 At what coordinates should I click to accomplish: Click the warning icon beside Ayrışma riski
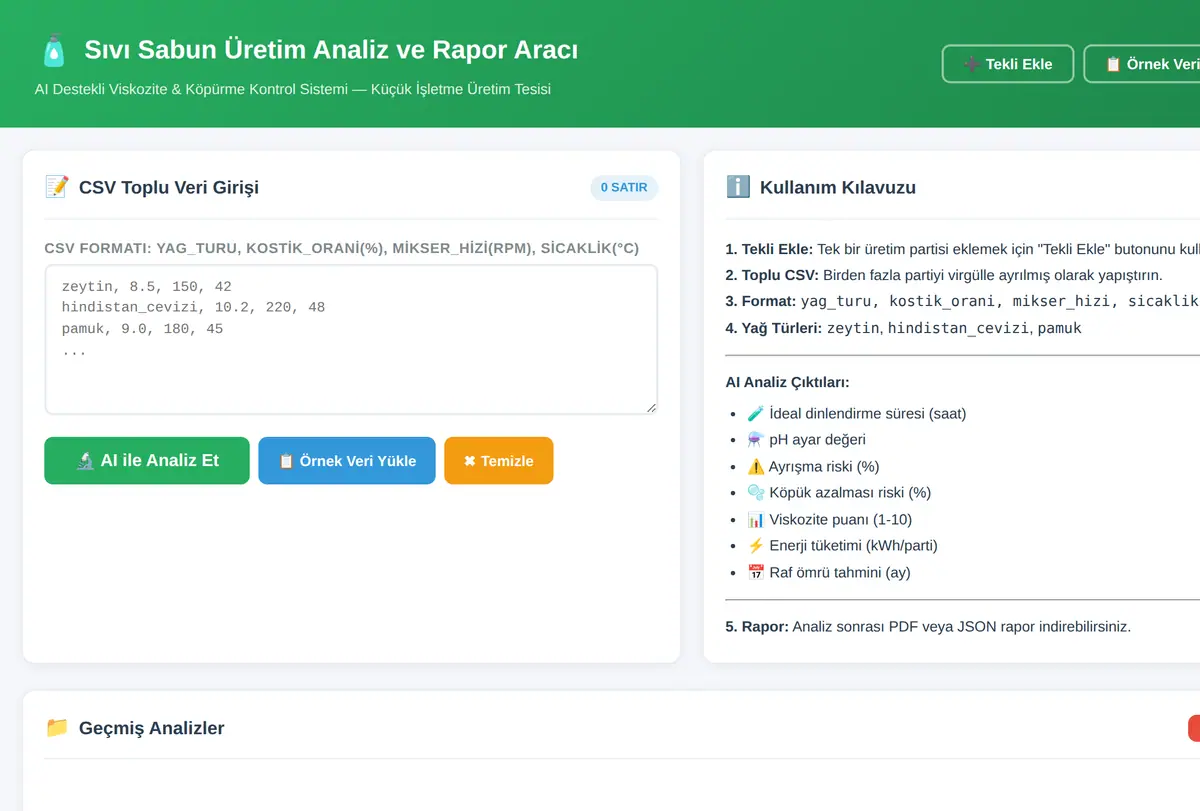point(756,466)
